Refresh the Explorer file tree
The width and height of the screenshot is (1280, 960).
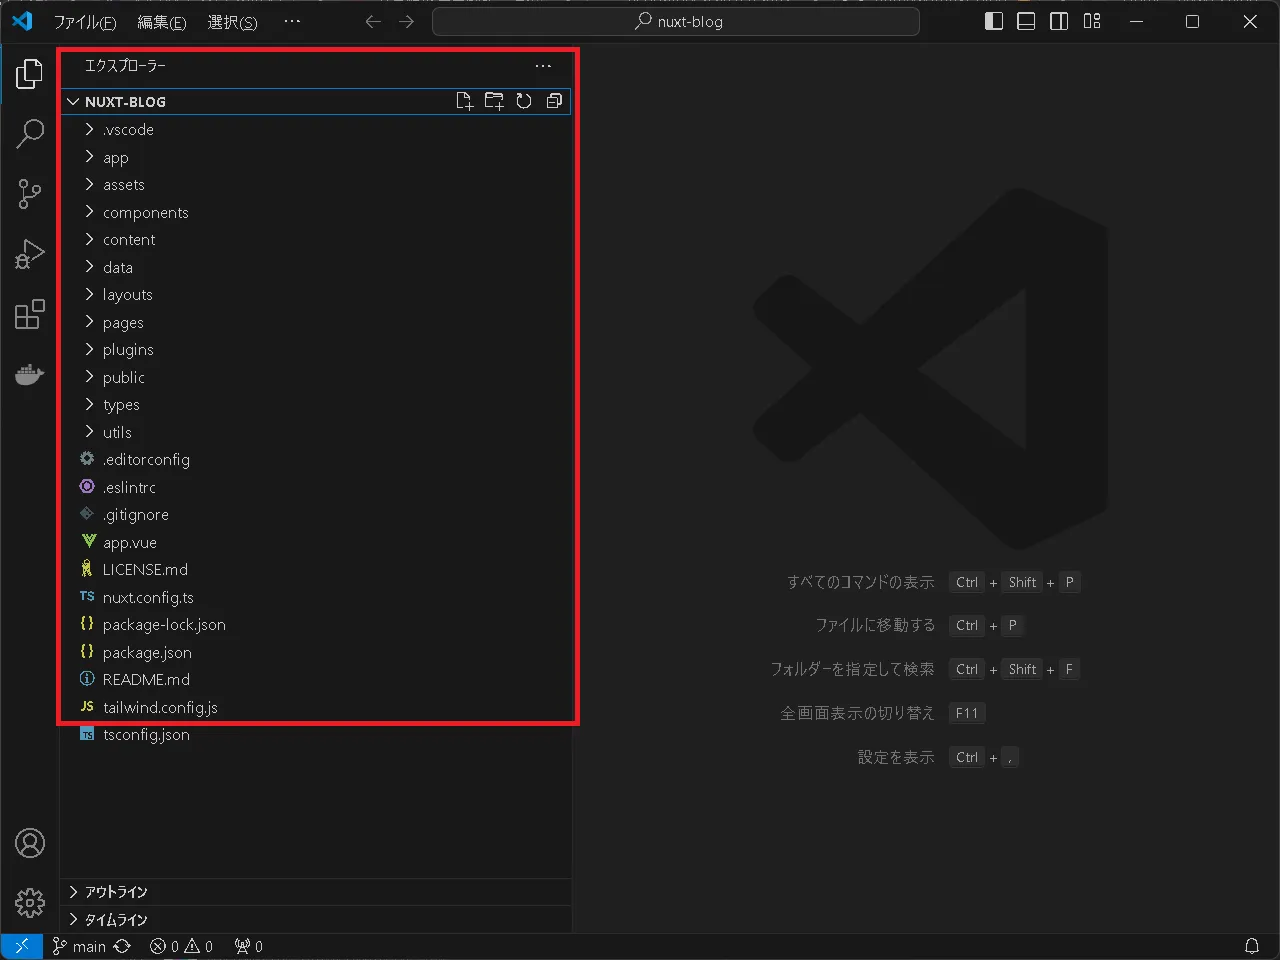pyautogui.click(x=524, y=101)
